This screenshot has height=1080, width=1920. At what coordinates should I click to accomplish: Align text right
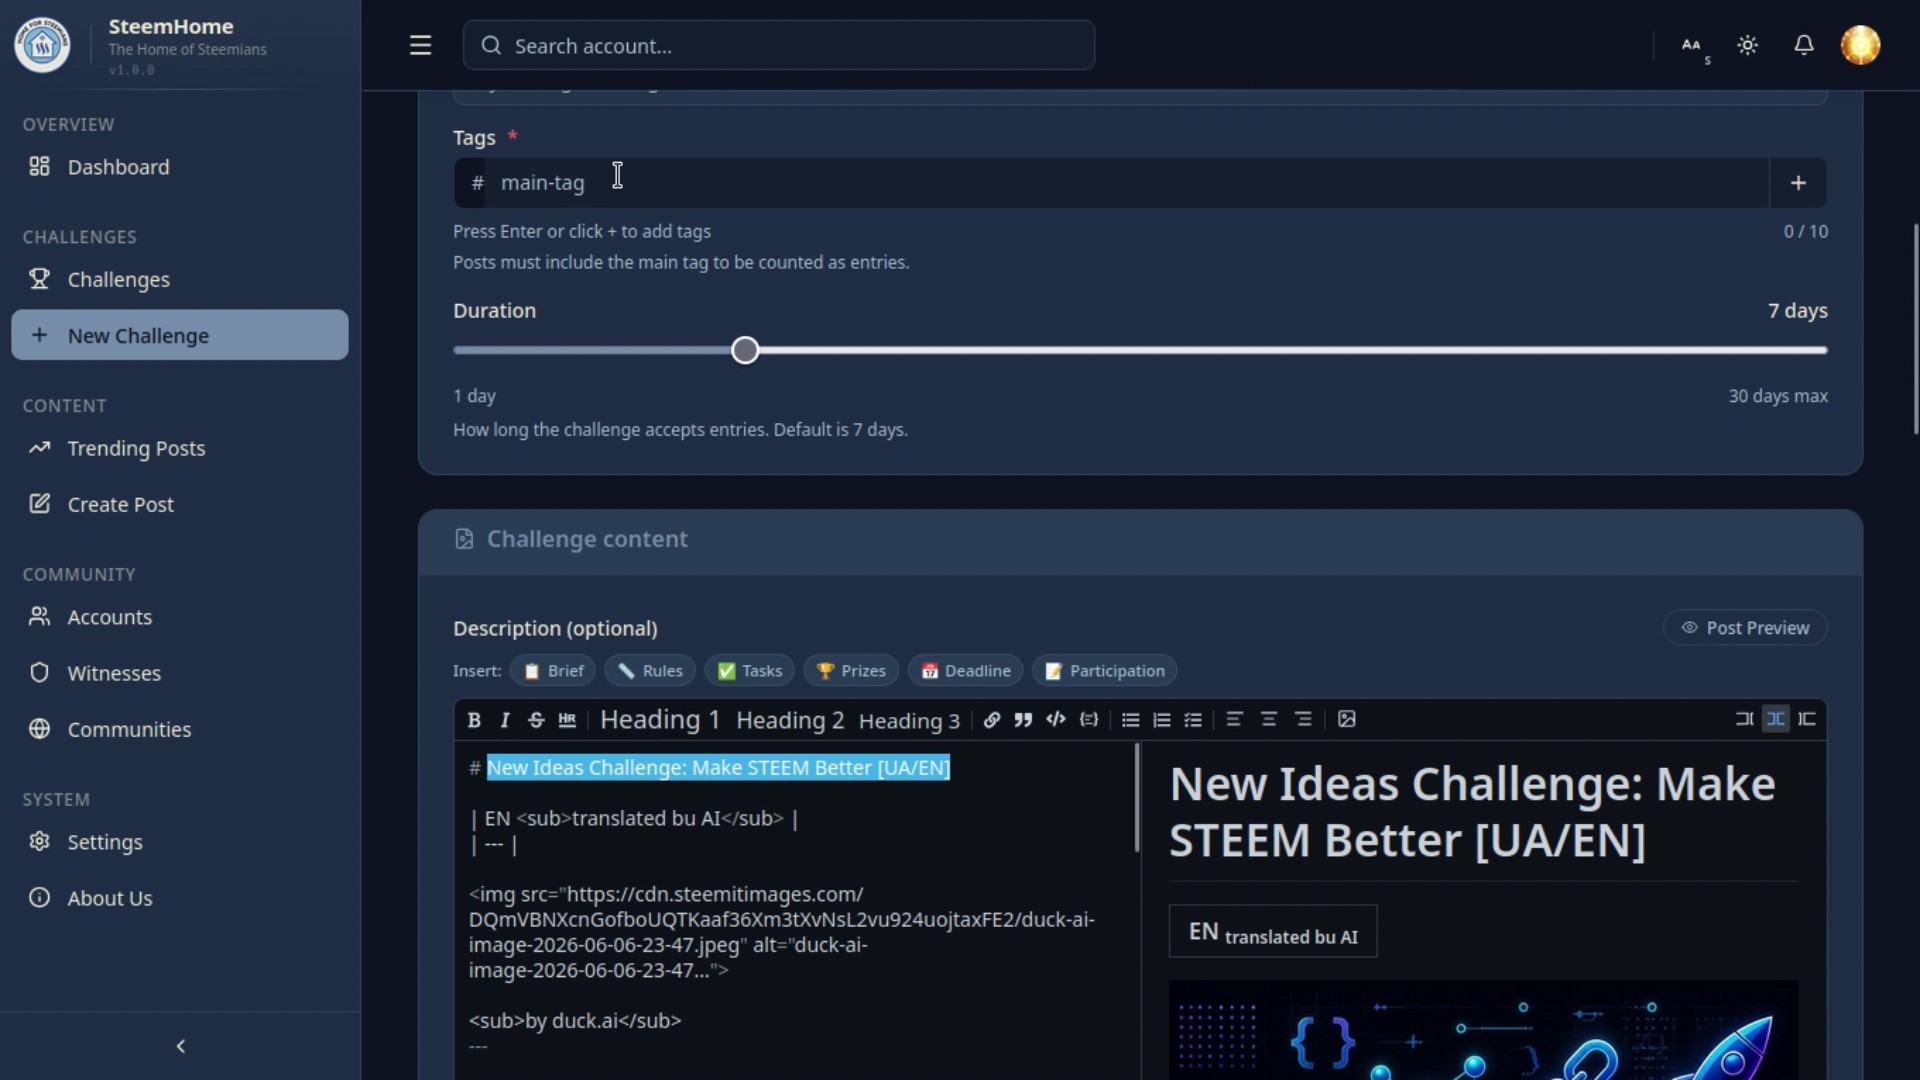pyautogui.click(x=1303, y=720)
